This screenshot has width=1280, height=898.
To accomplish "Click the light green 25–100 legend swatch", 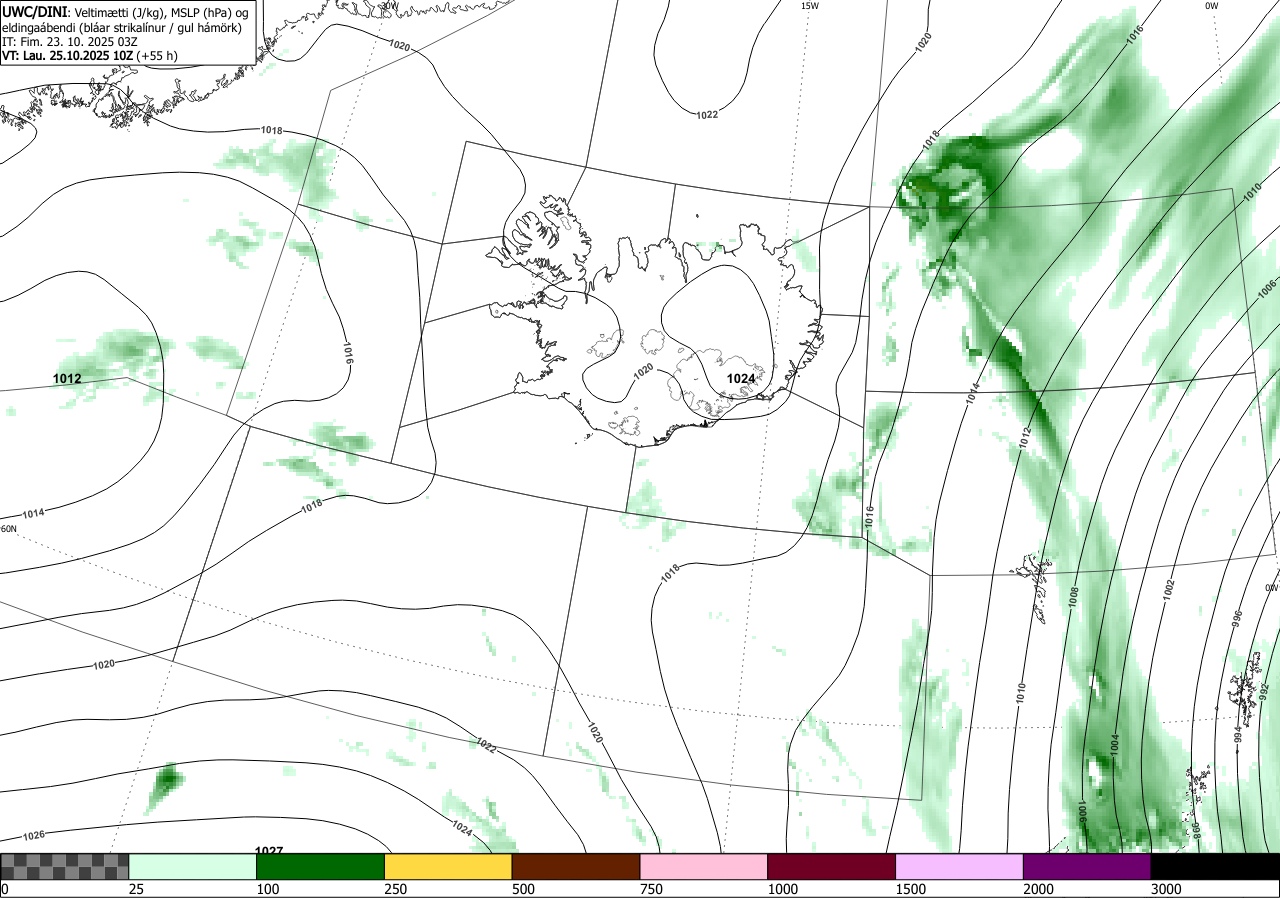I will coord(193,866).
